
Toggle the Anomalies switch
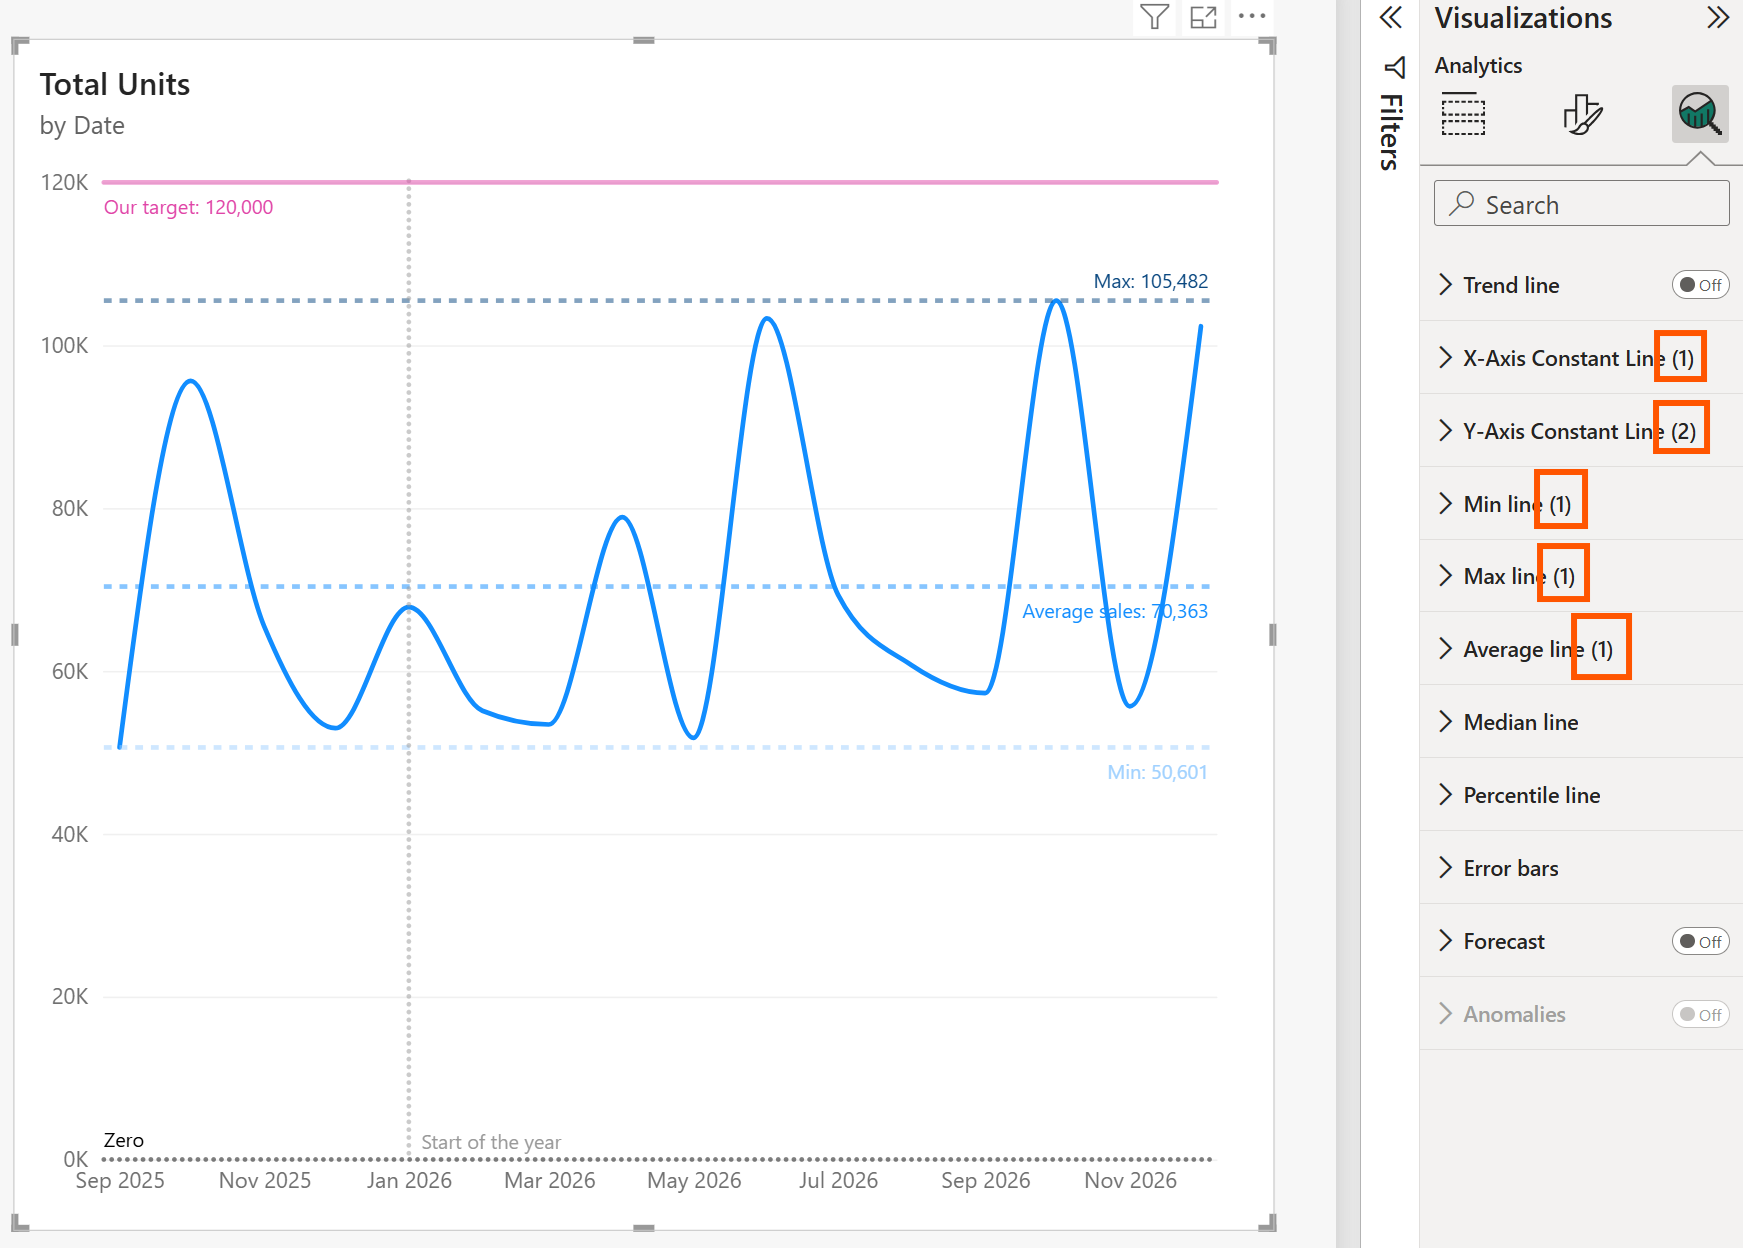click(x=1700, y=1014)
